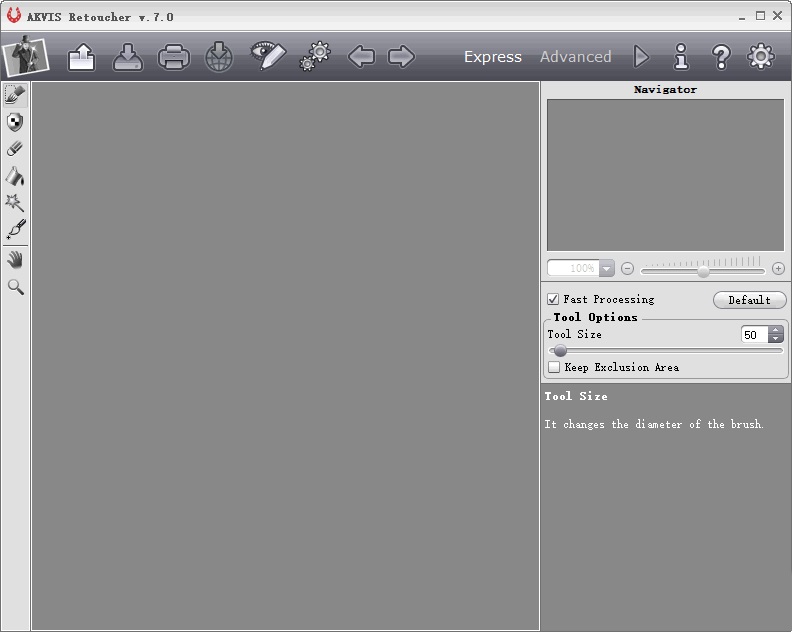The height and width of the screenshot is (632, 792).
Task: Click the Tool Size value field
Action: [754, 334]
